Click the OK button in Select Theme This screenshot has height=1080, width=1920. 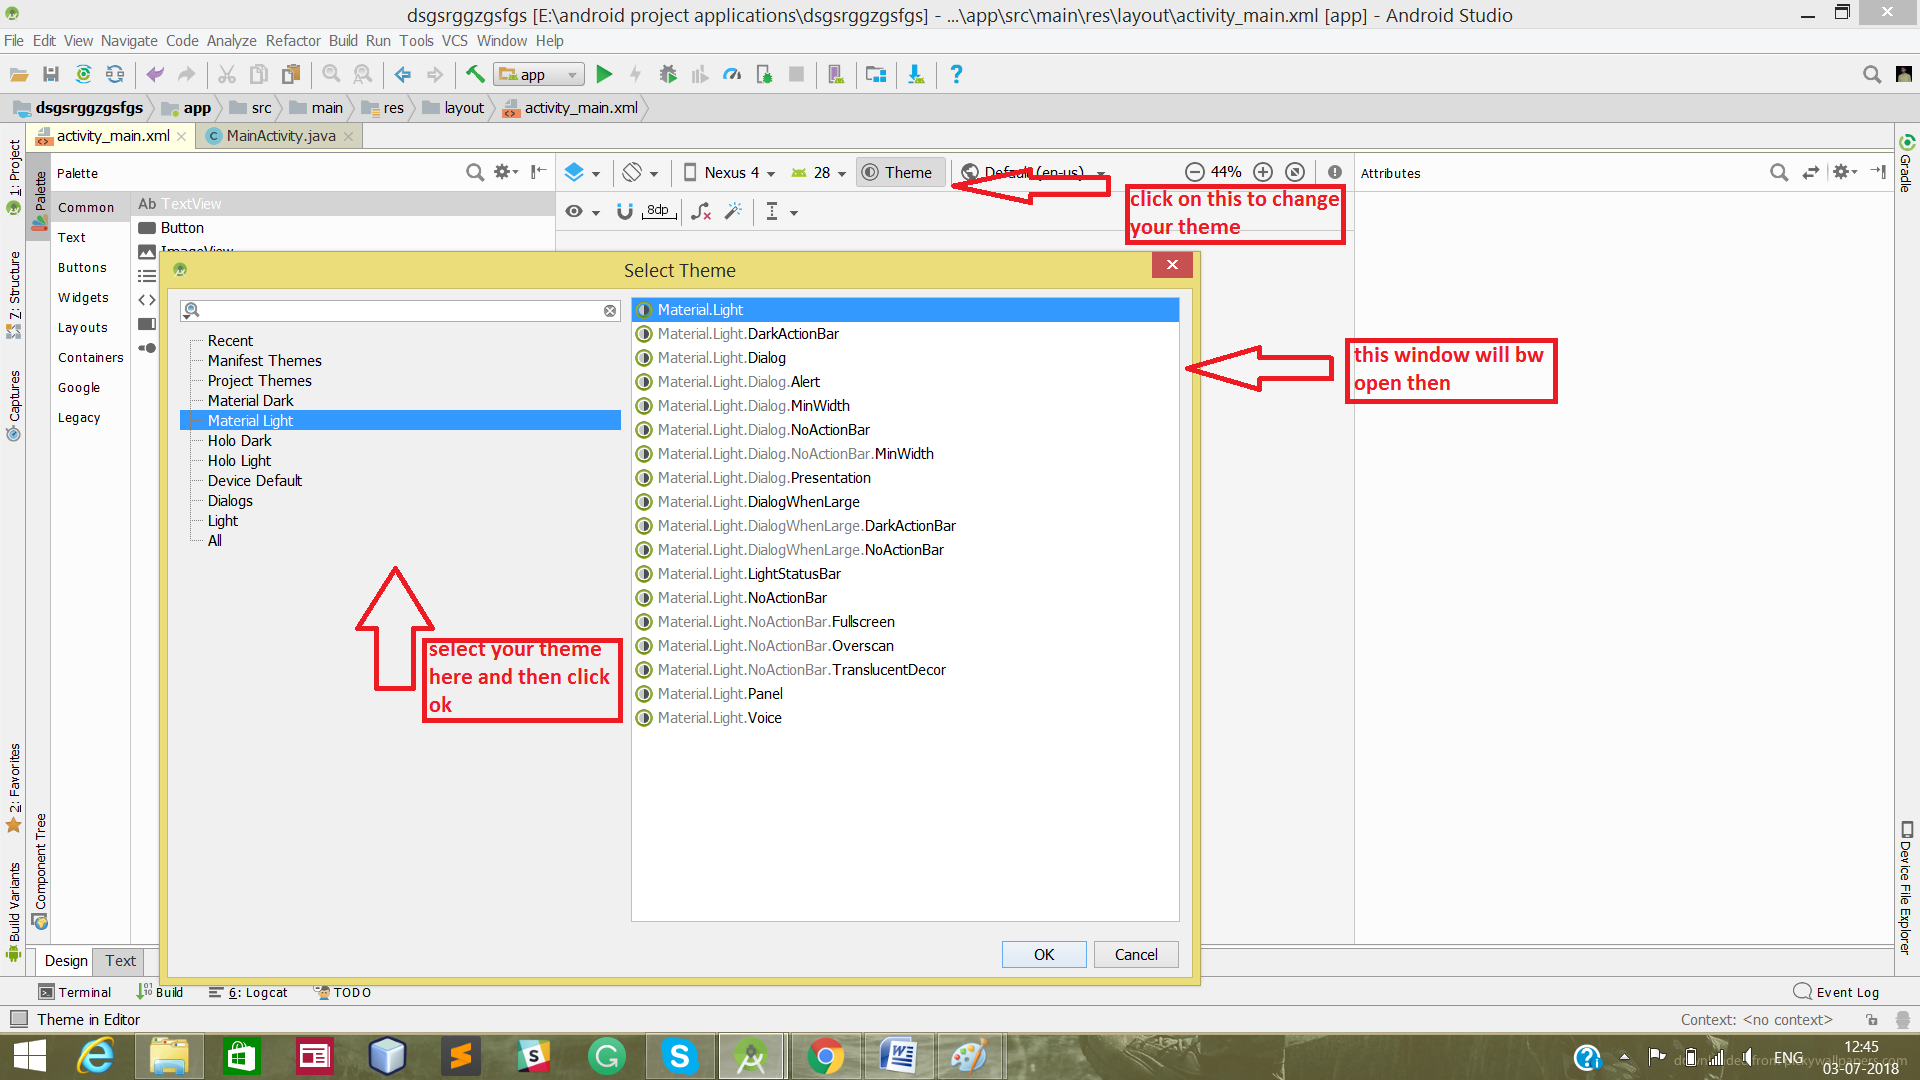1044,955
